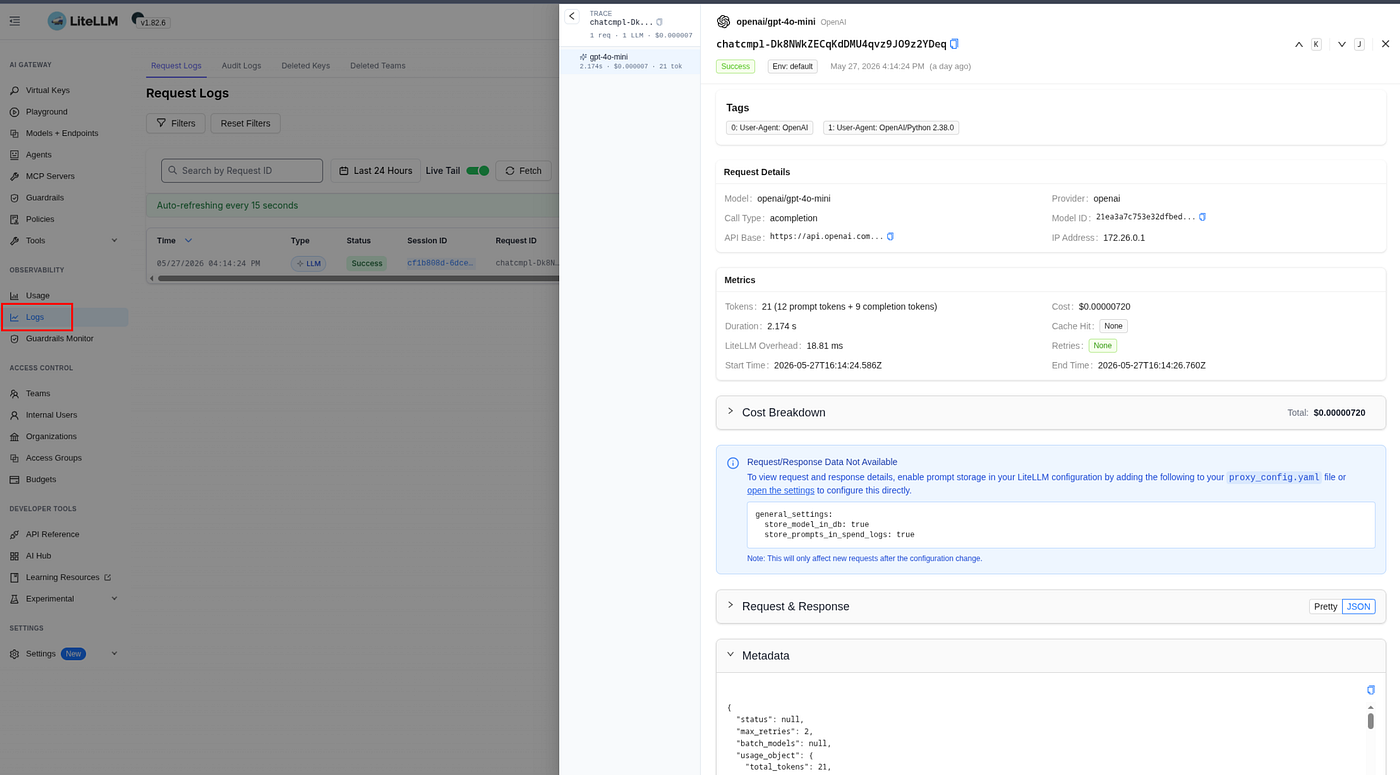Click the 'User-Agent: OpenAI/Python 2.38.0' tag
This screenshot has width=1400, height=775.
click(891, 128)
